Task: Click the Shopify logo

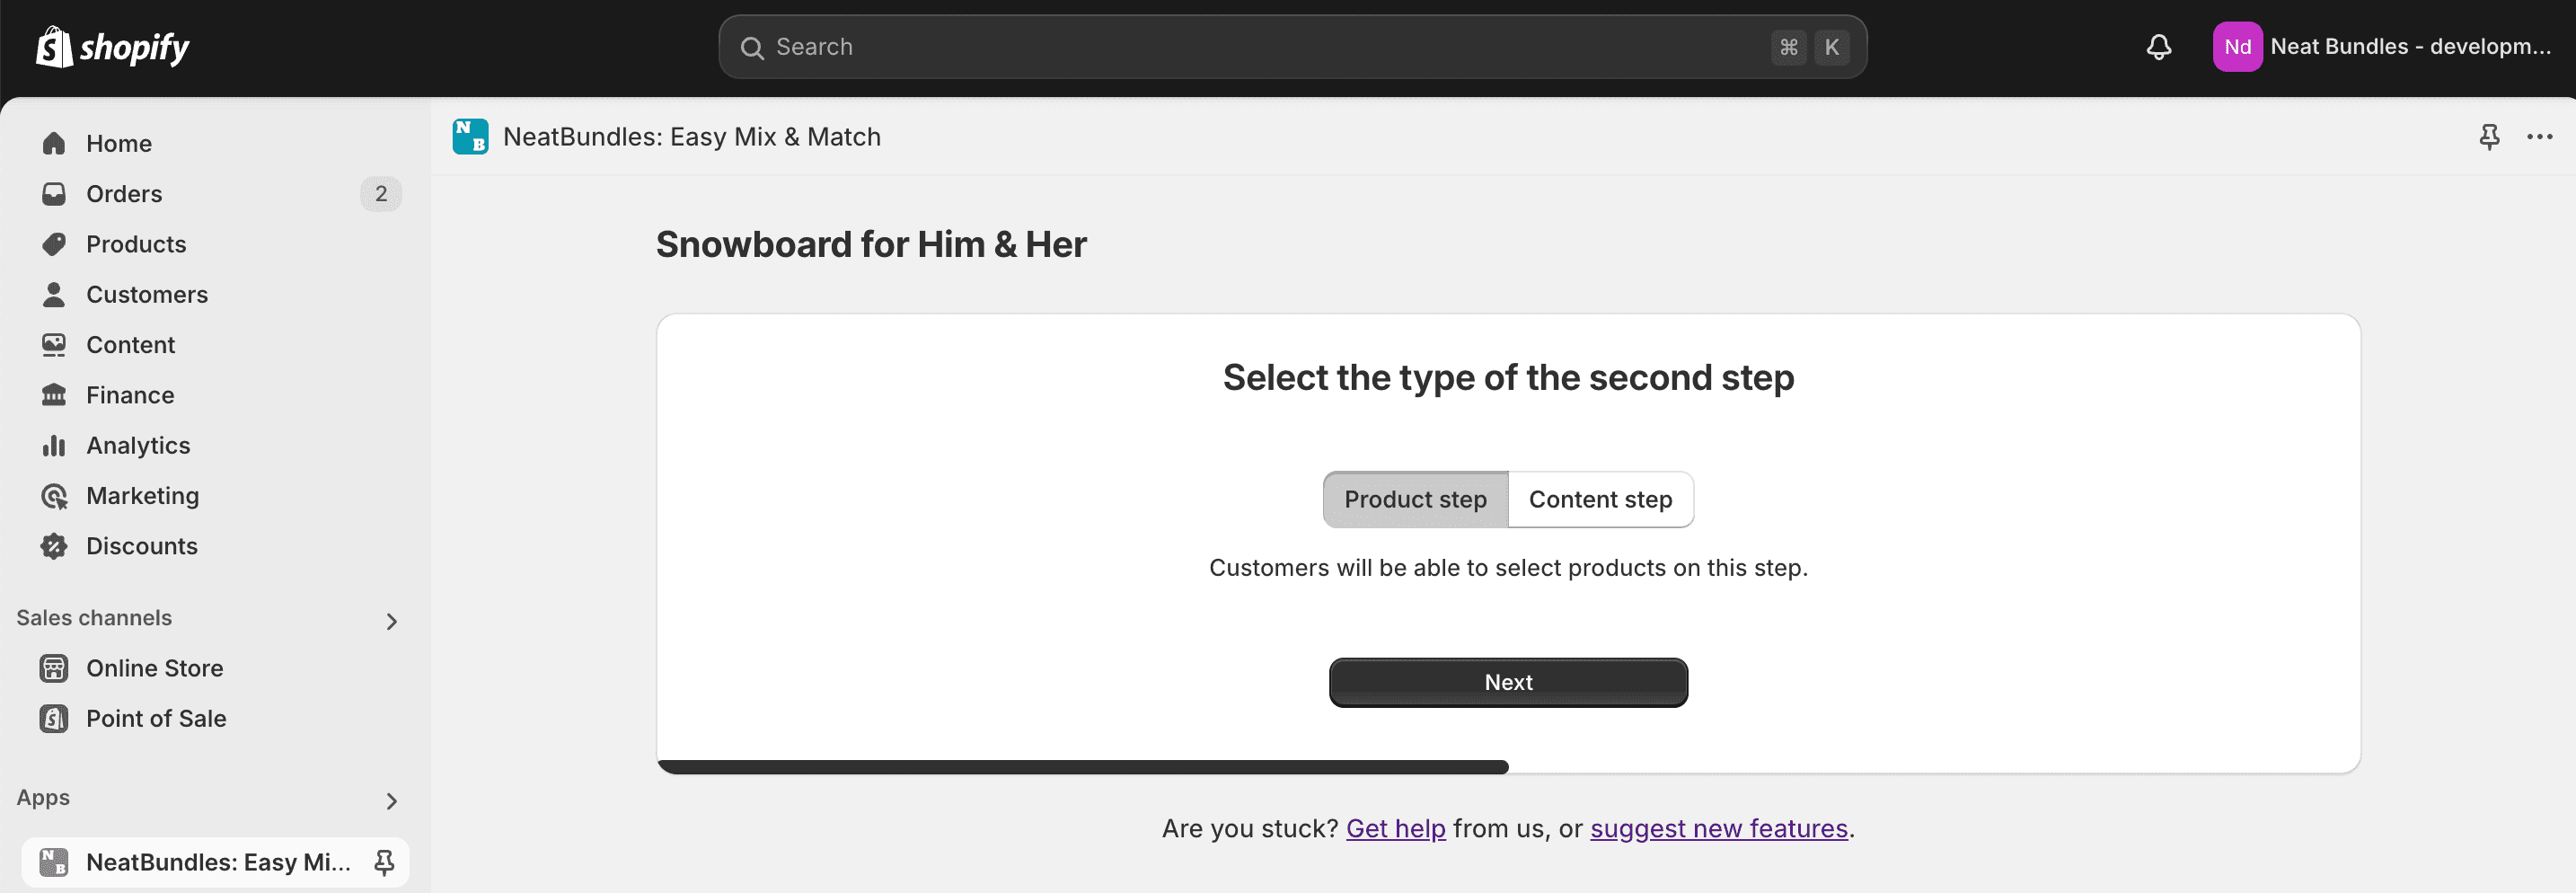Action: [x=112, y=47]
